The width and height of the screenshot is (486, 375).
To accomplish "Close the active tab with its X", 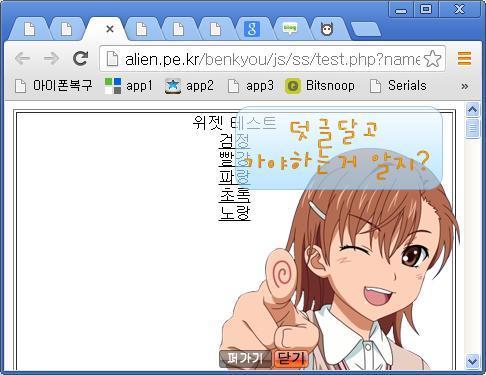I will tap(110, 29).
